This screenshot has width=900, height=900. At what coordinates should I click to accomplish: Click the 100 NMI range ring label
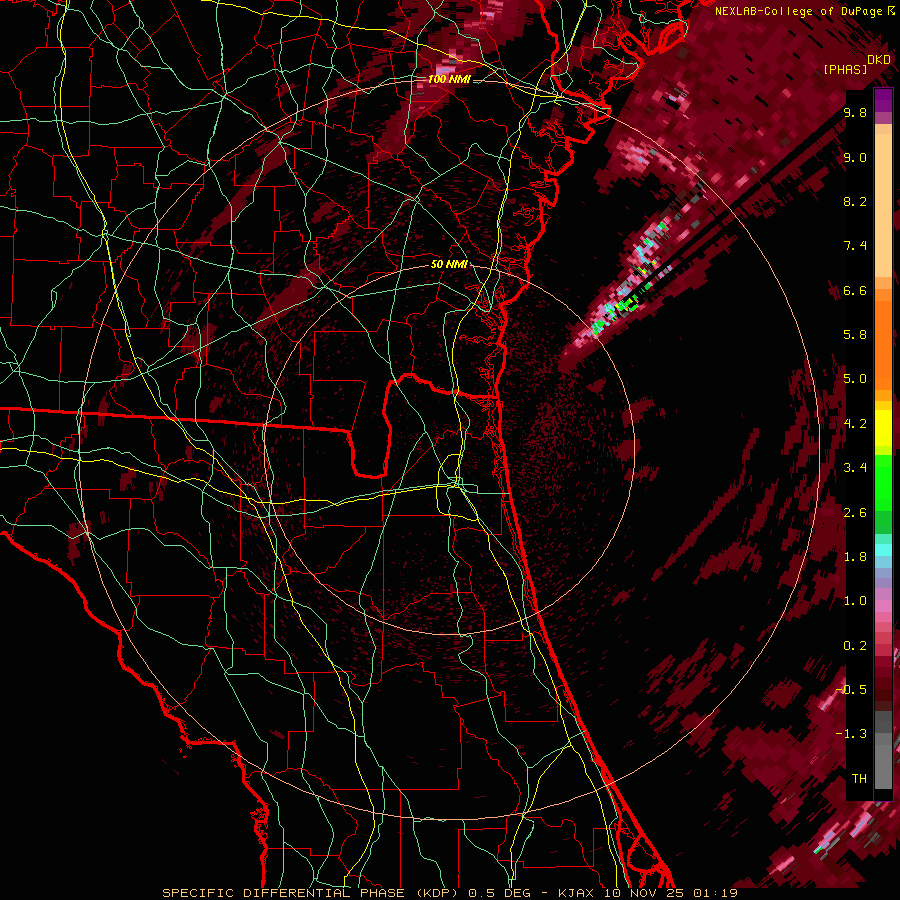pos(449,79)
